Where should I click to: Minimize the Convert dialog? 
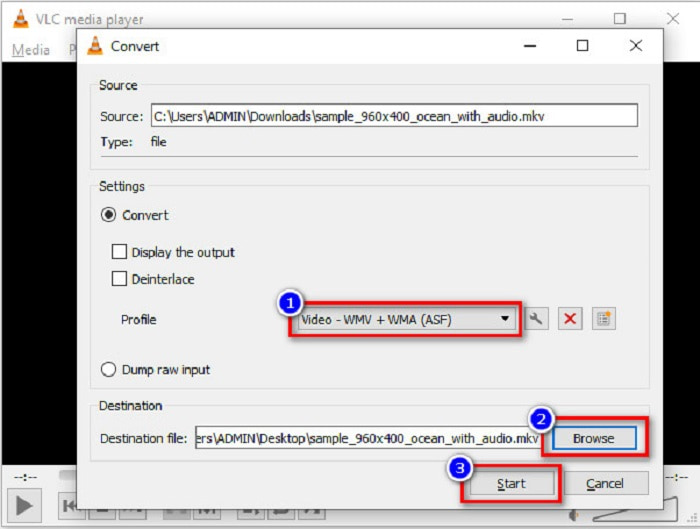click(x=530, y=46)
